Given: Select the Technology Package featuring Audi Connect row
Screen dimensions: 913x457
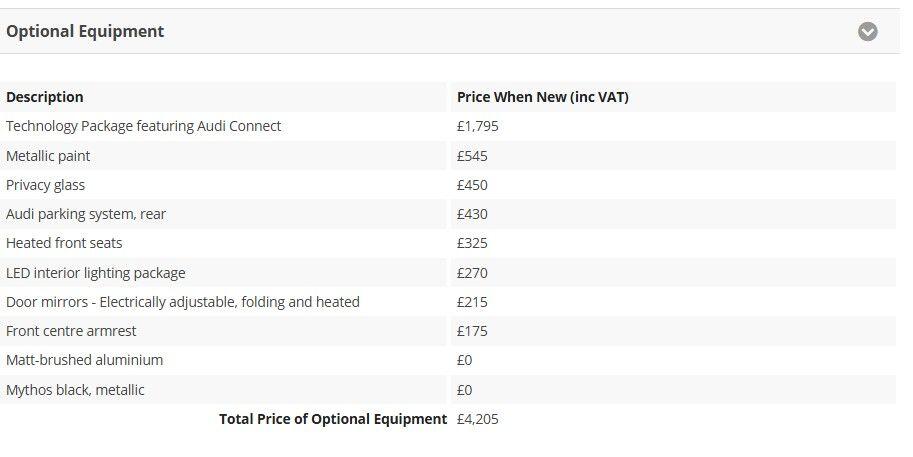Looking at the screenshot, I should click(448, 126).
